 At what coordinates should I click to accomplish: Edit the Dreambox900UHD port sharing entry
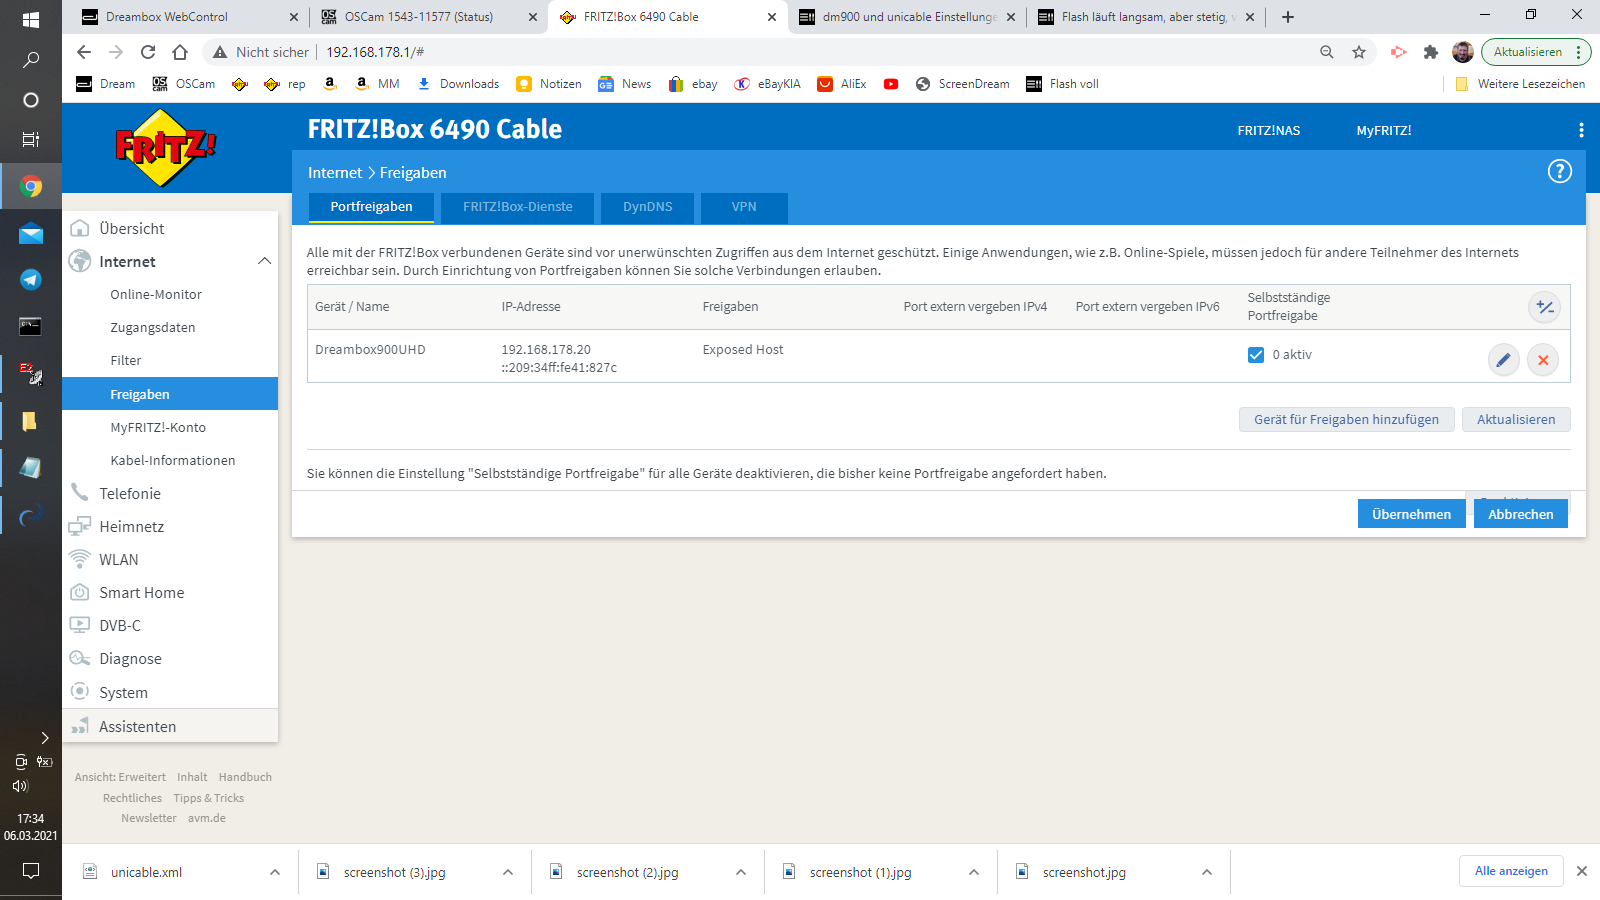coord(1503,360)
